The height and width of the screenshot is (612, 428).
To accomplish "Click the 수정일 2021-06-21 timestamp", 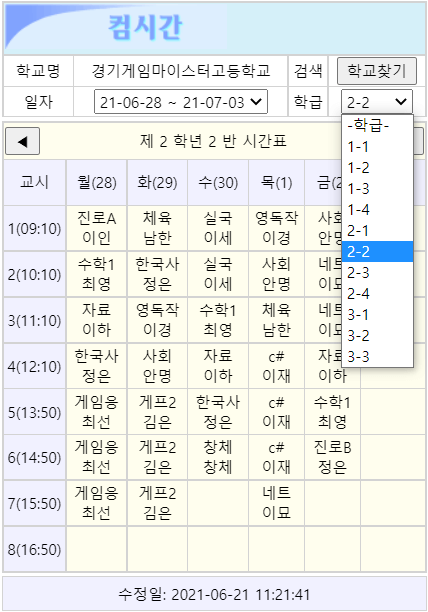I will coord(214,594).
